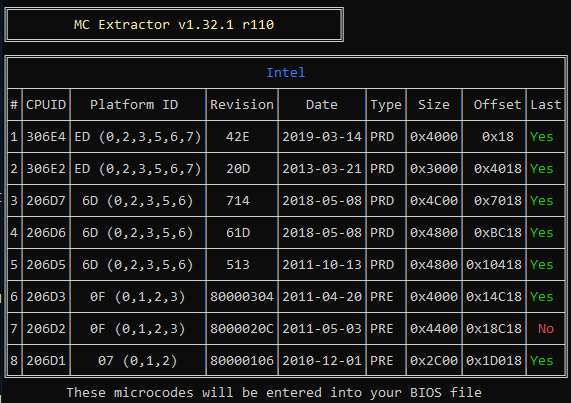Click the red No in row 7
This screenshot has width=571, height=403.
(546, 329)
